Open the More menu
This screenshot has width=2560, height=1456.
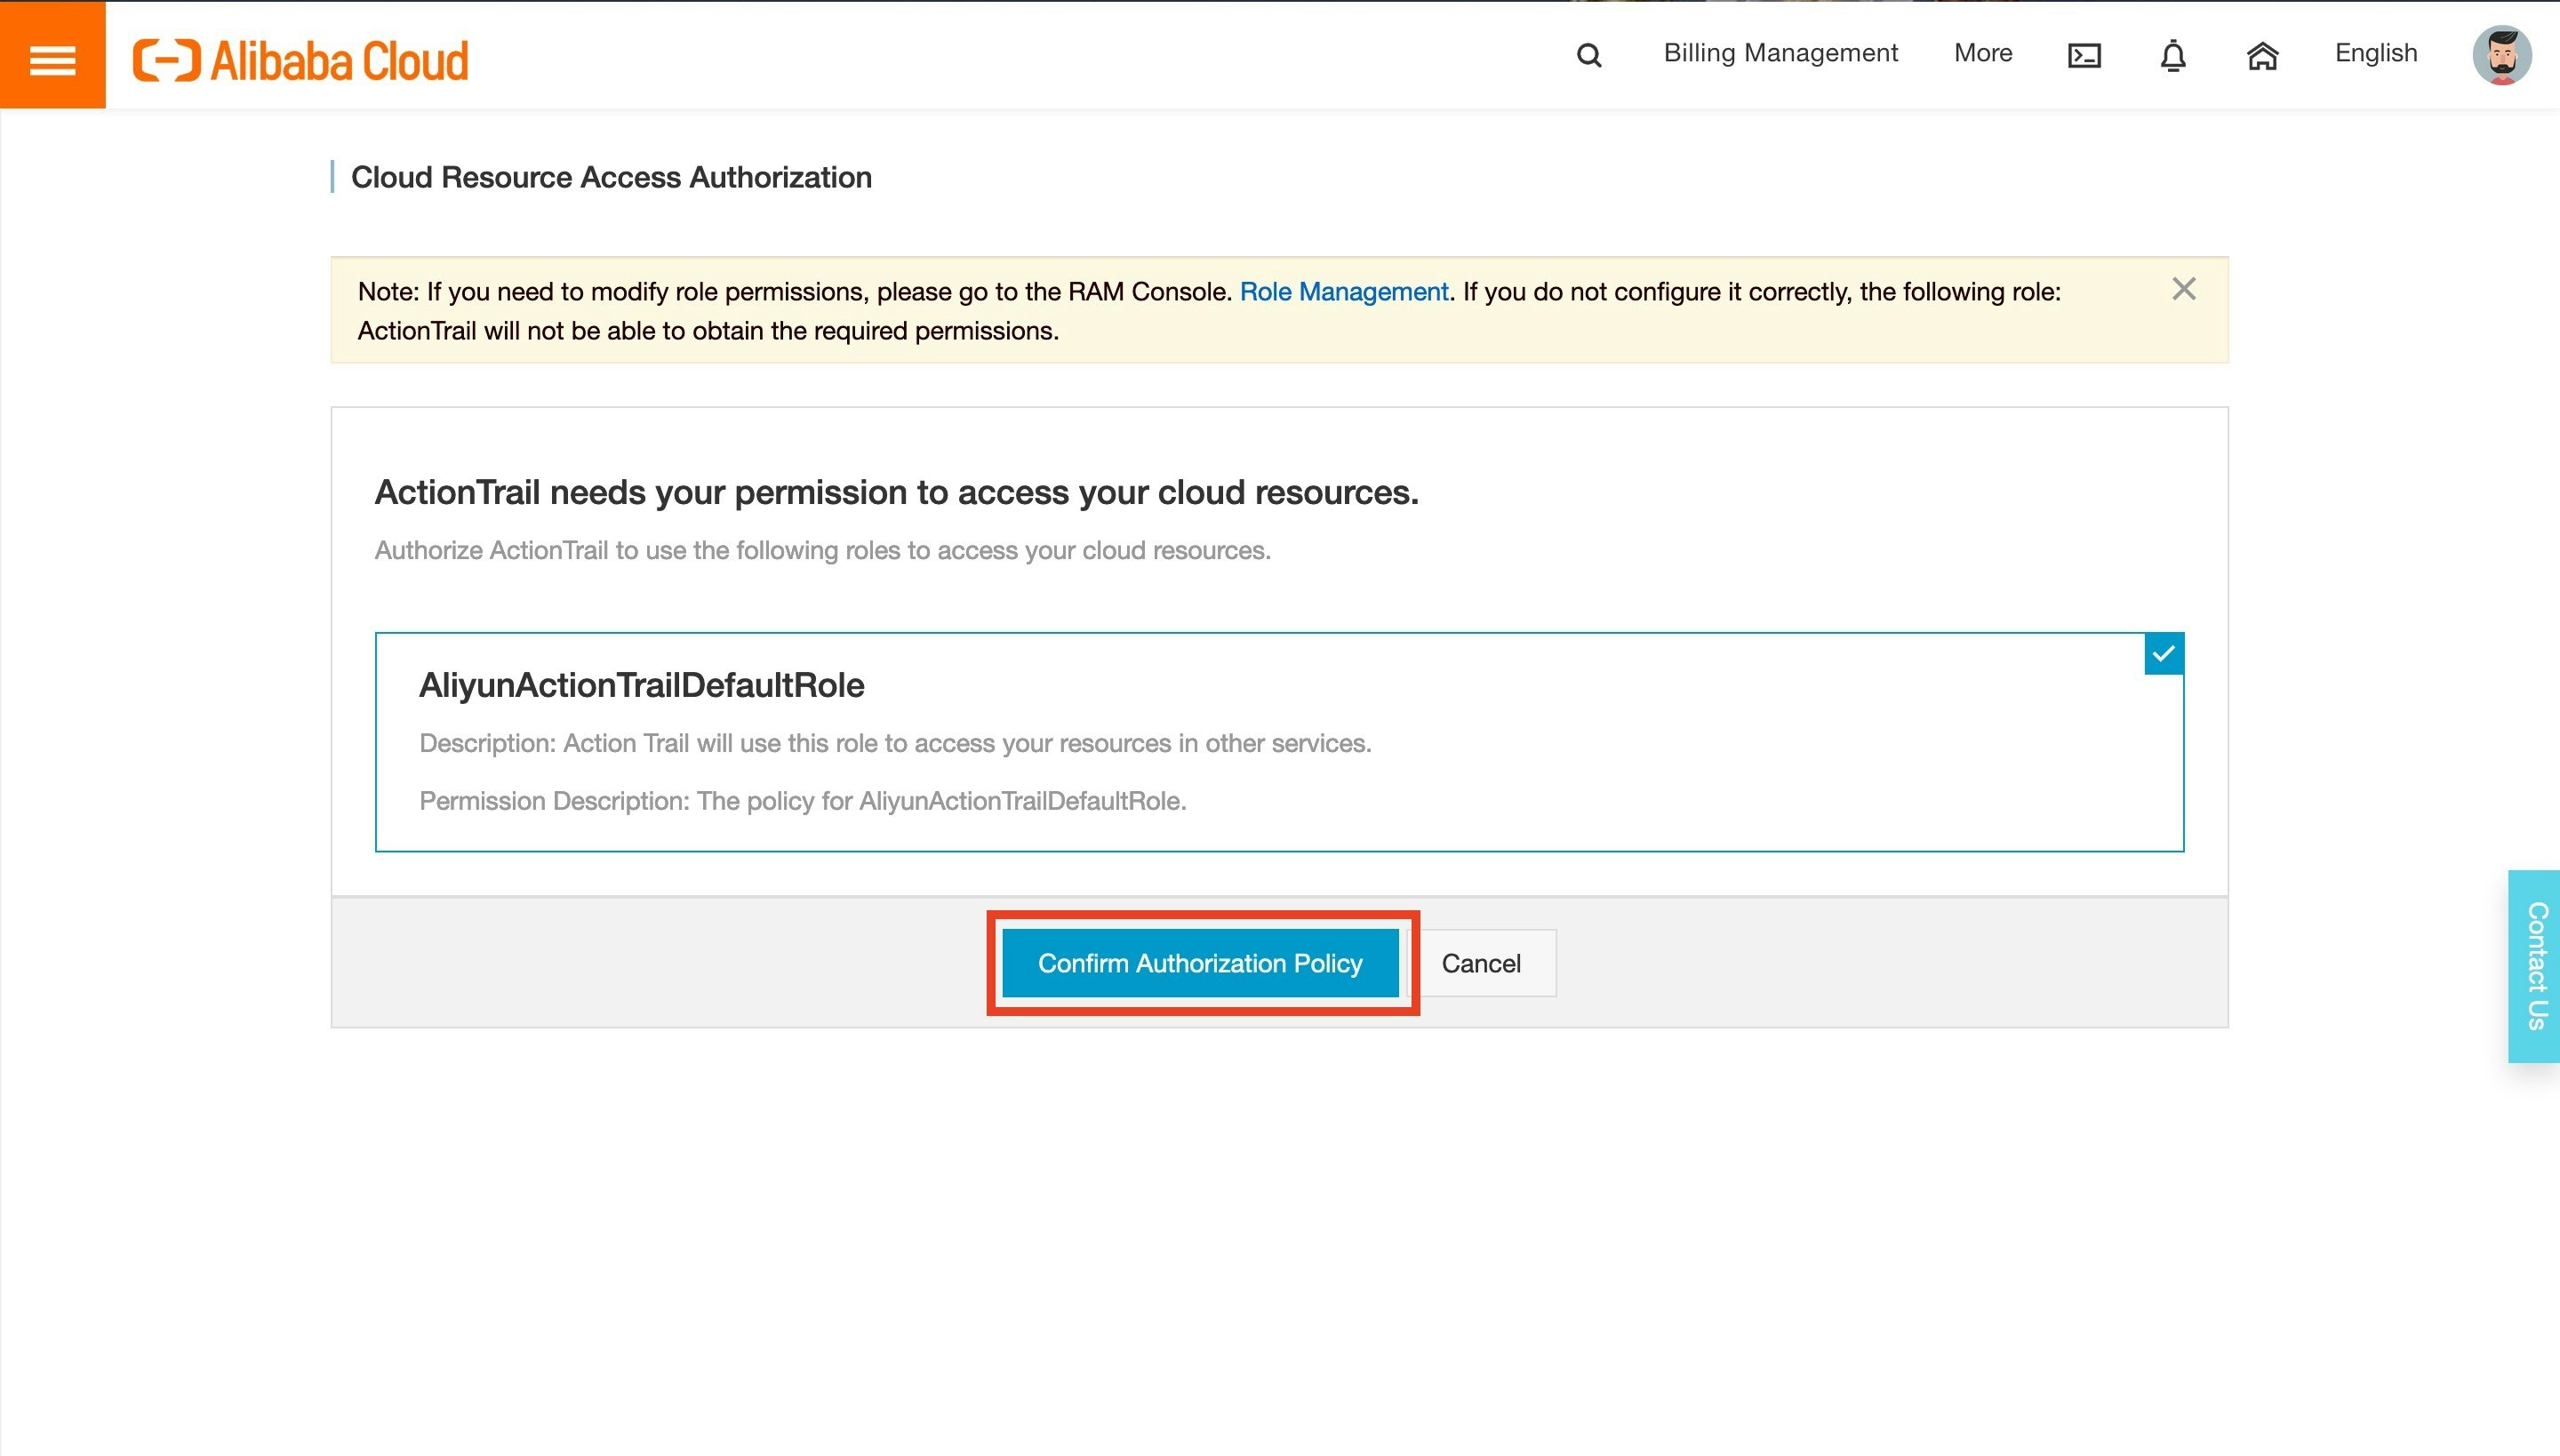pyautogui.click(x=1983, y=53)
